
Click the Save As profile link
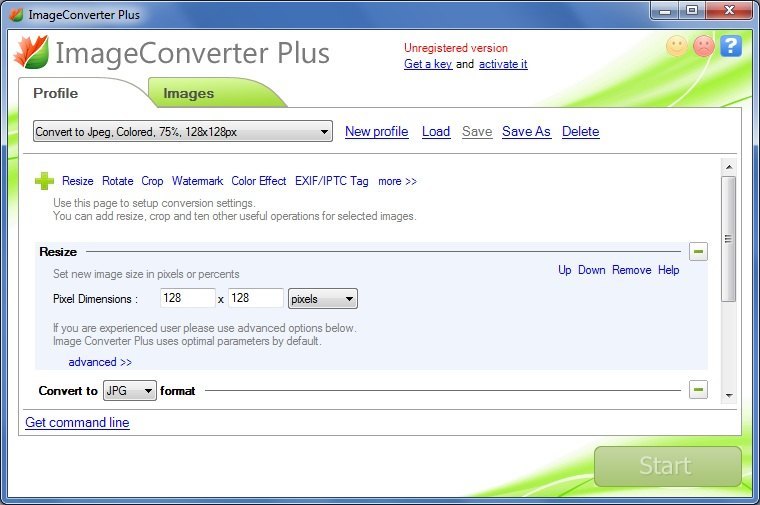(526, 131)
